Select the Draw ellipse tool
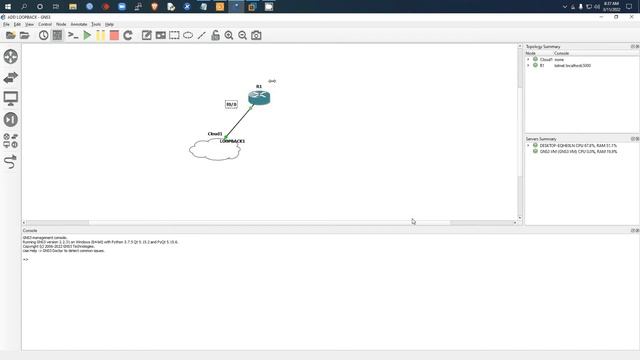 [188, 36]
